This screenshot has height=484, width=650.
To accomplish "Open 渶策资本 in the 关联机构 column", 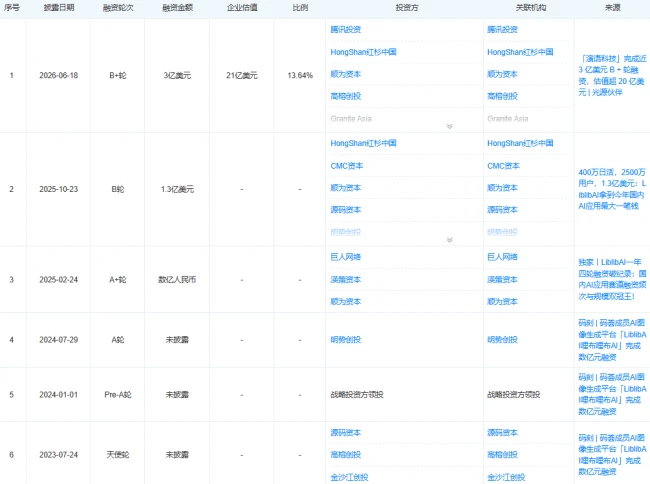I will [x=502, y=280].
